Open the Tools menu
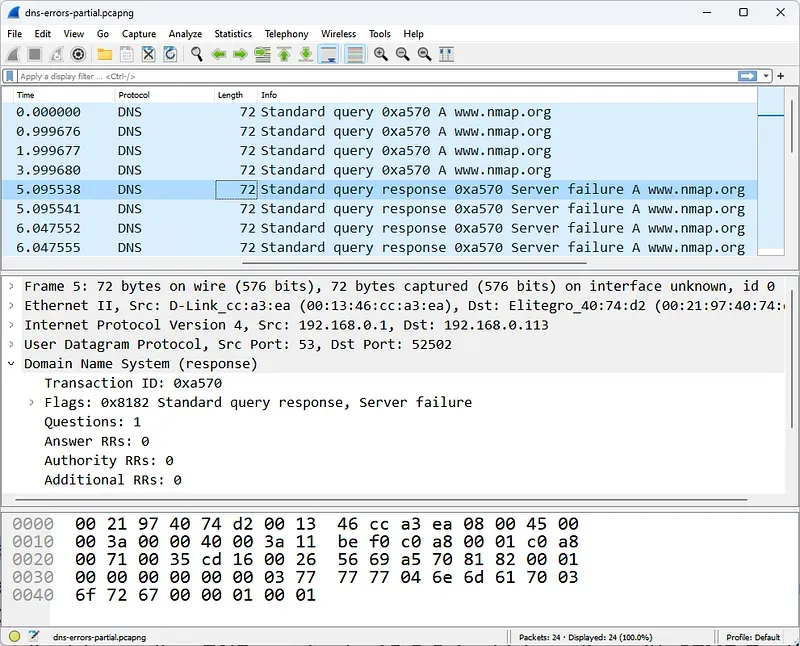800x646 pixels. 380,34
